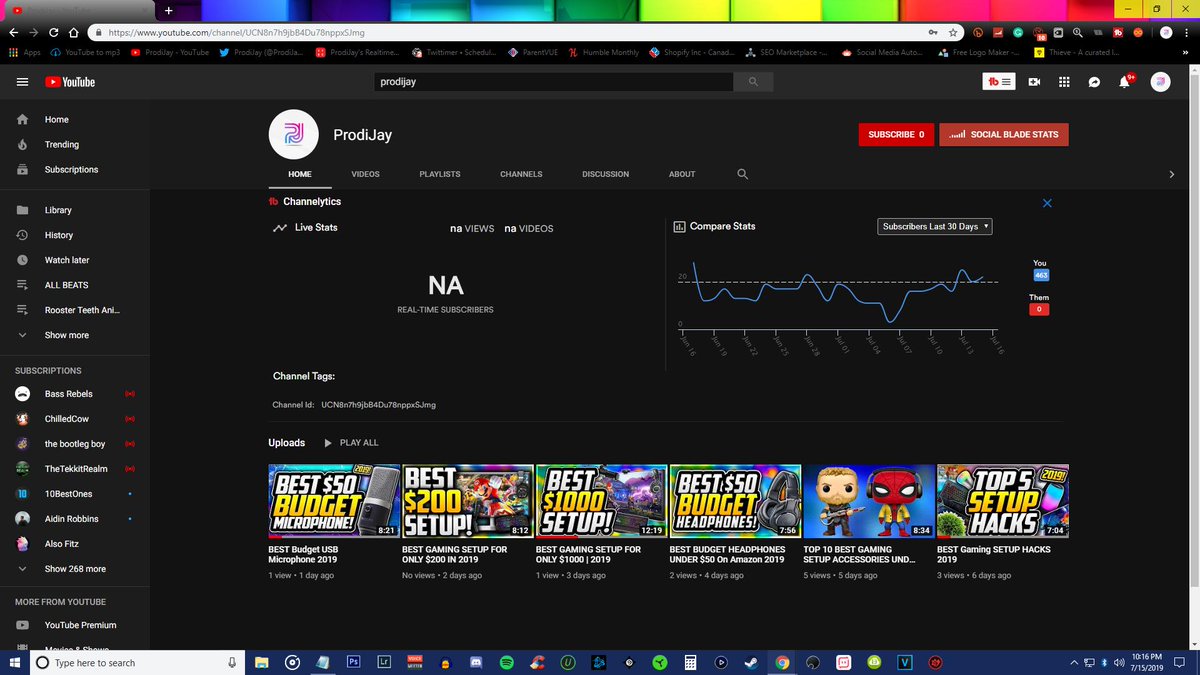Open TheTekkitRealm subscription

click(x=75, y=469)
